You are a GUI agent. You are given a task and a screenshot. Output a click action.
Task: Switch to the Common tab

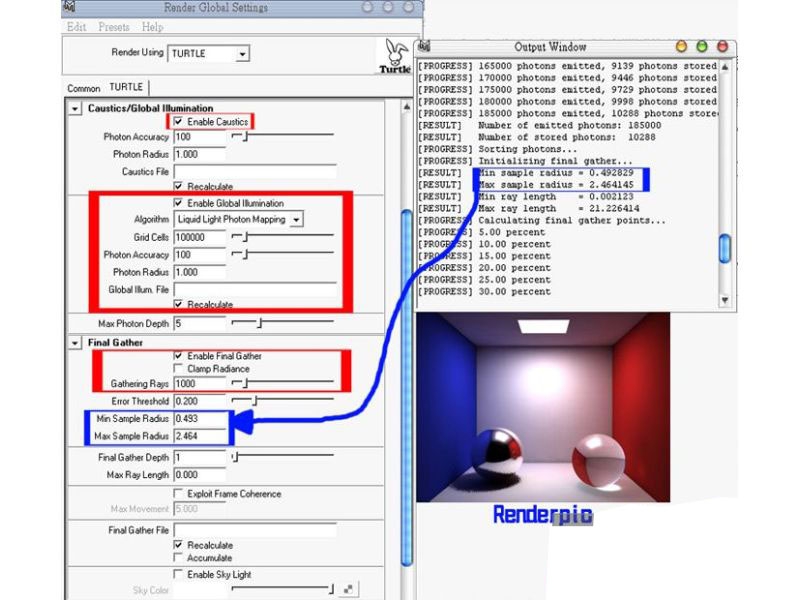(84, 88)
